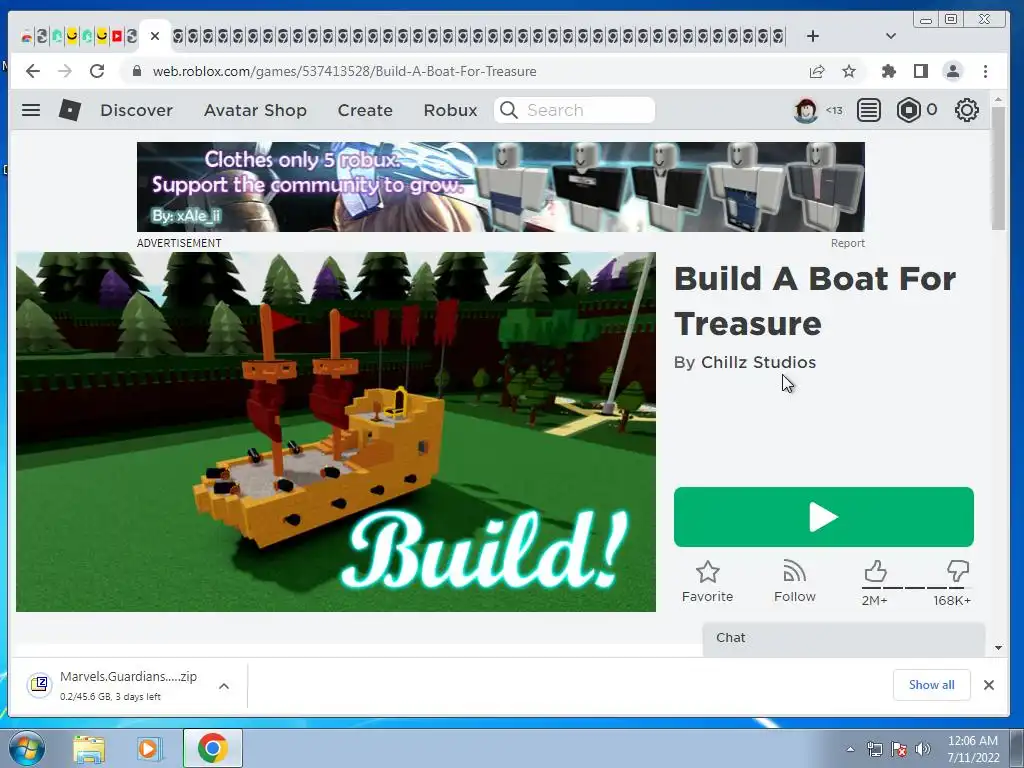Image resolution: width=1024 pixels, height=768 pixels.
Task: Open Chillz Studios creator page
Action: pos(758,362)
